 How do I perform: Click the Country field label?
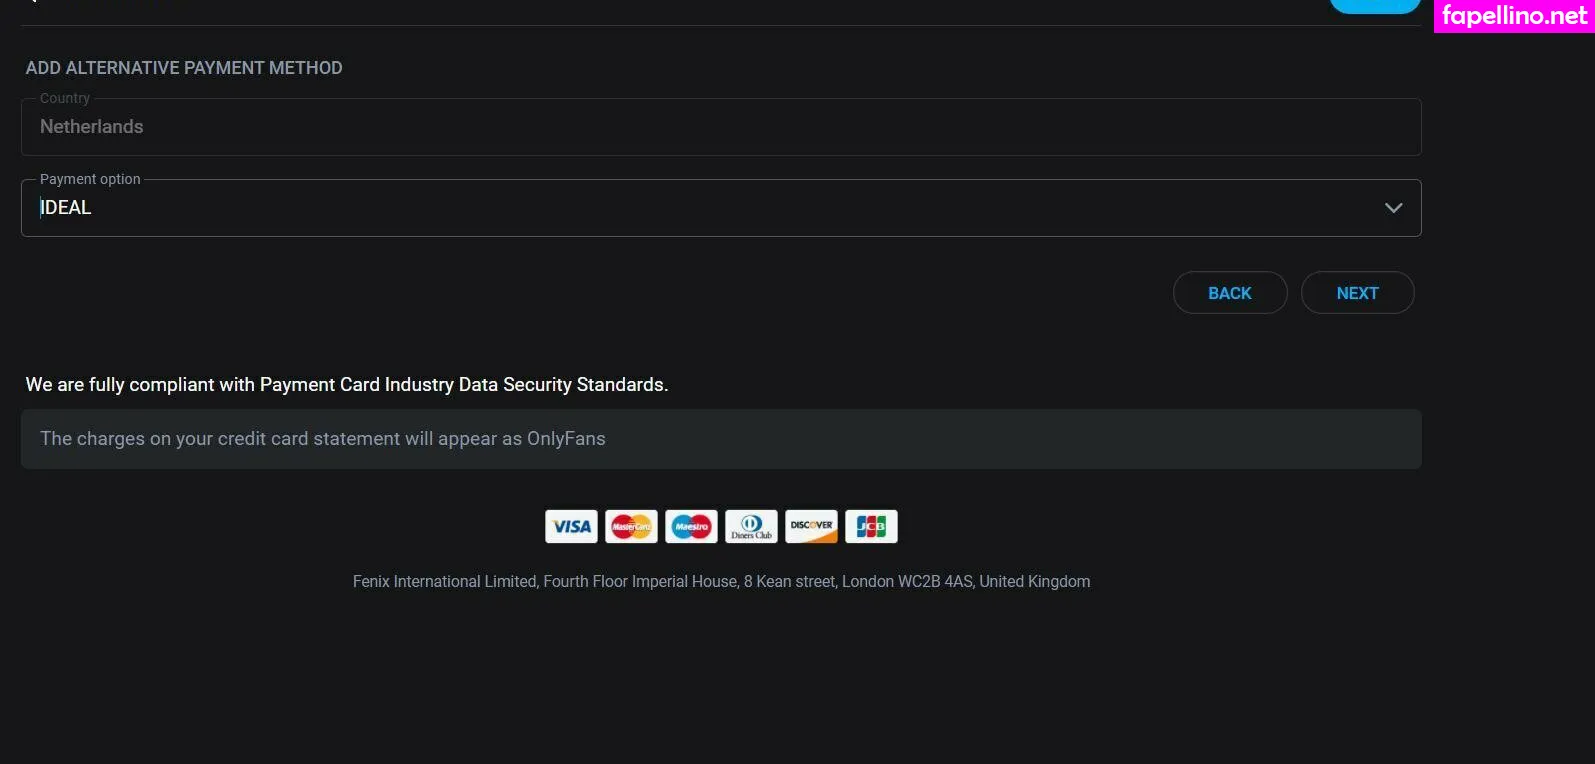[x=65, y=98]
